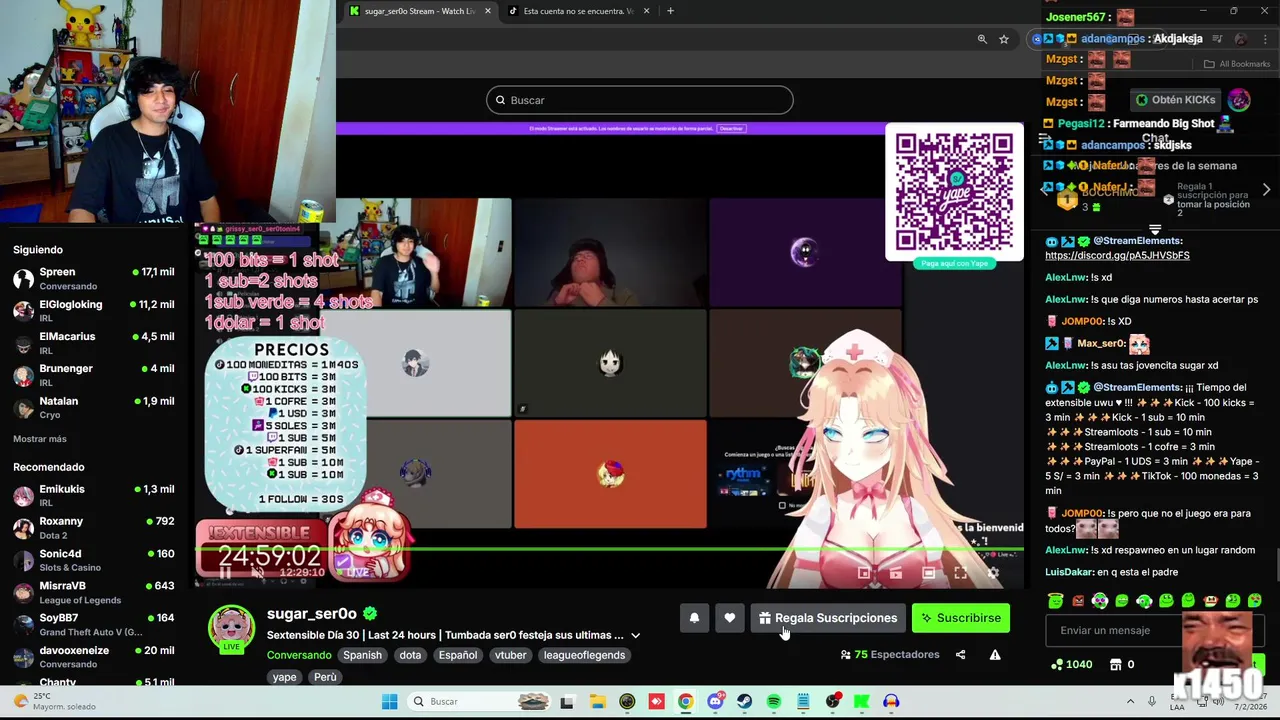
Task: Open Discord from the taskbar
Action: (715, 701)
